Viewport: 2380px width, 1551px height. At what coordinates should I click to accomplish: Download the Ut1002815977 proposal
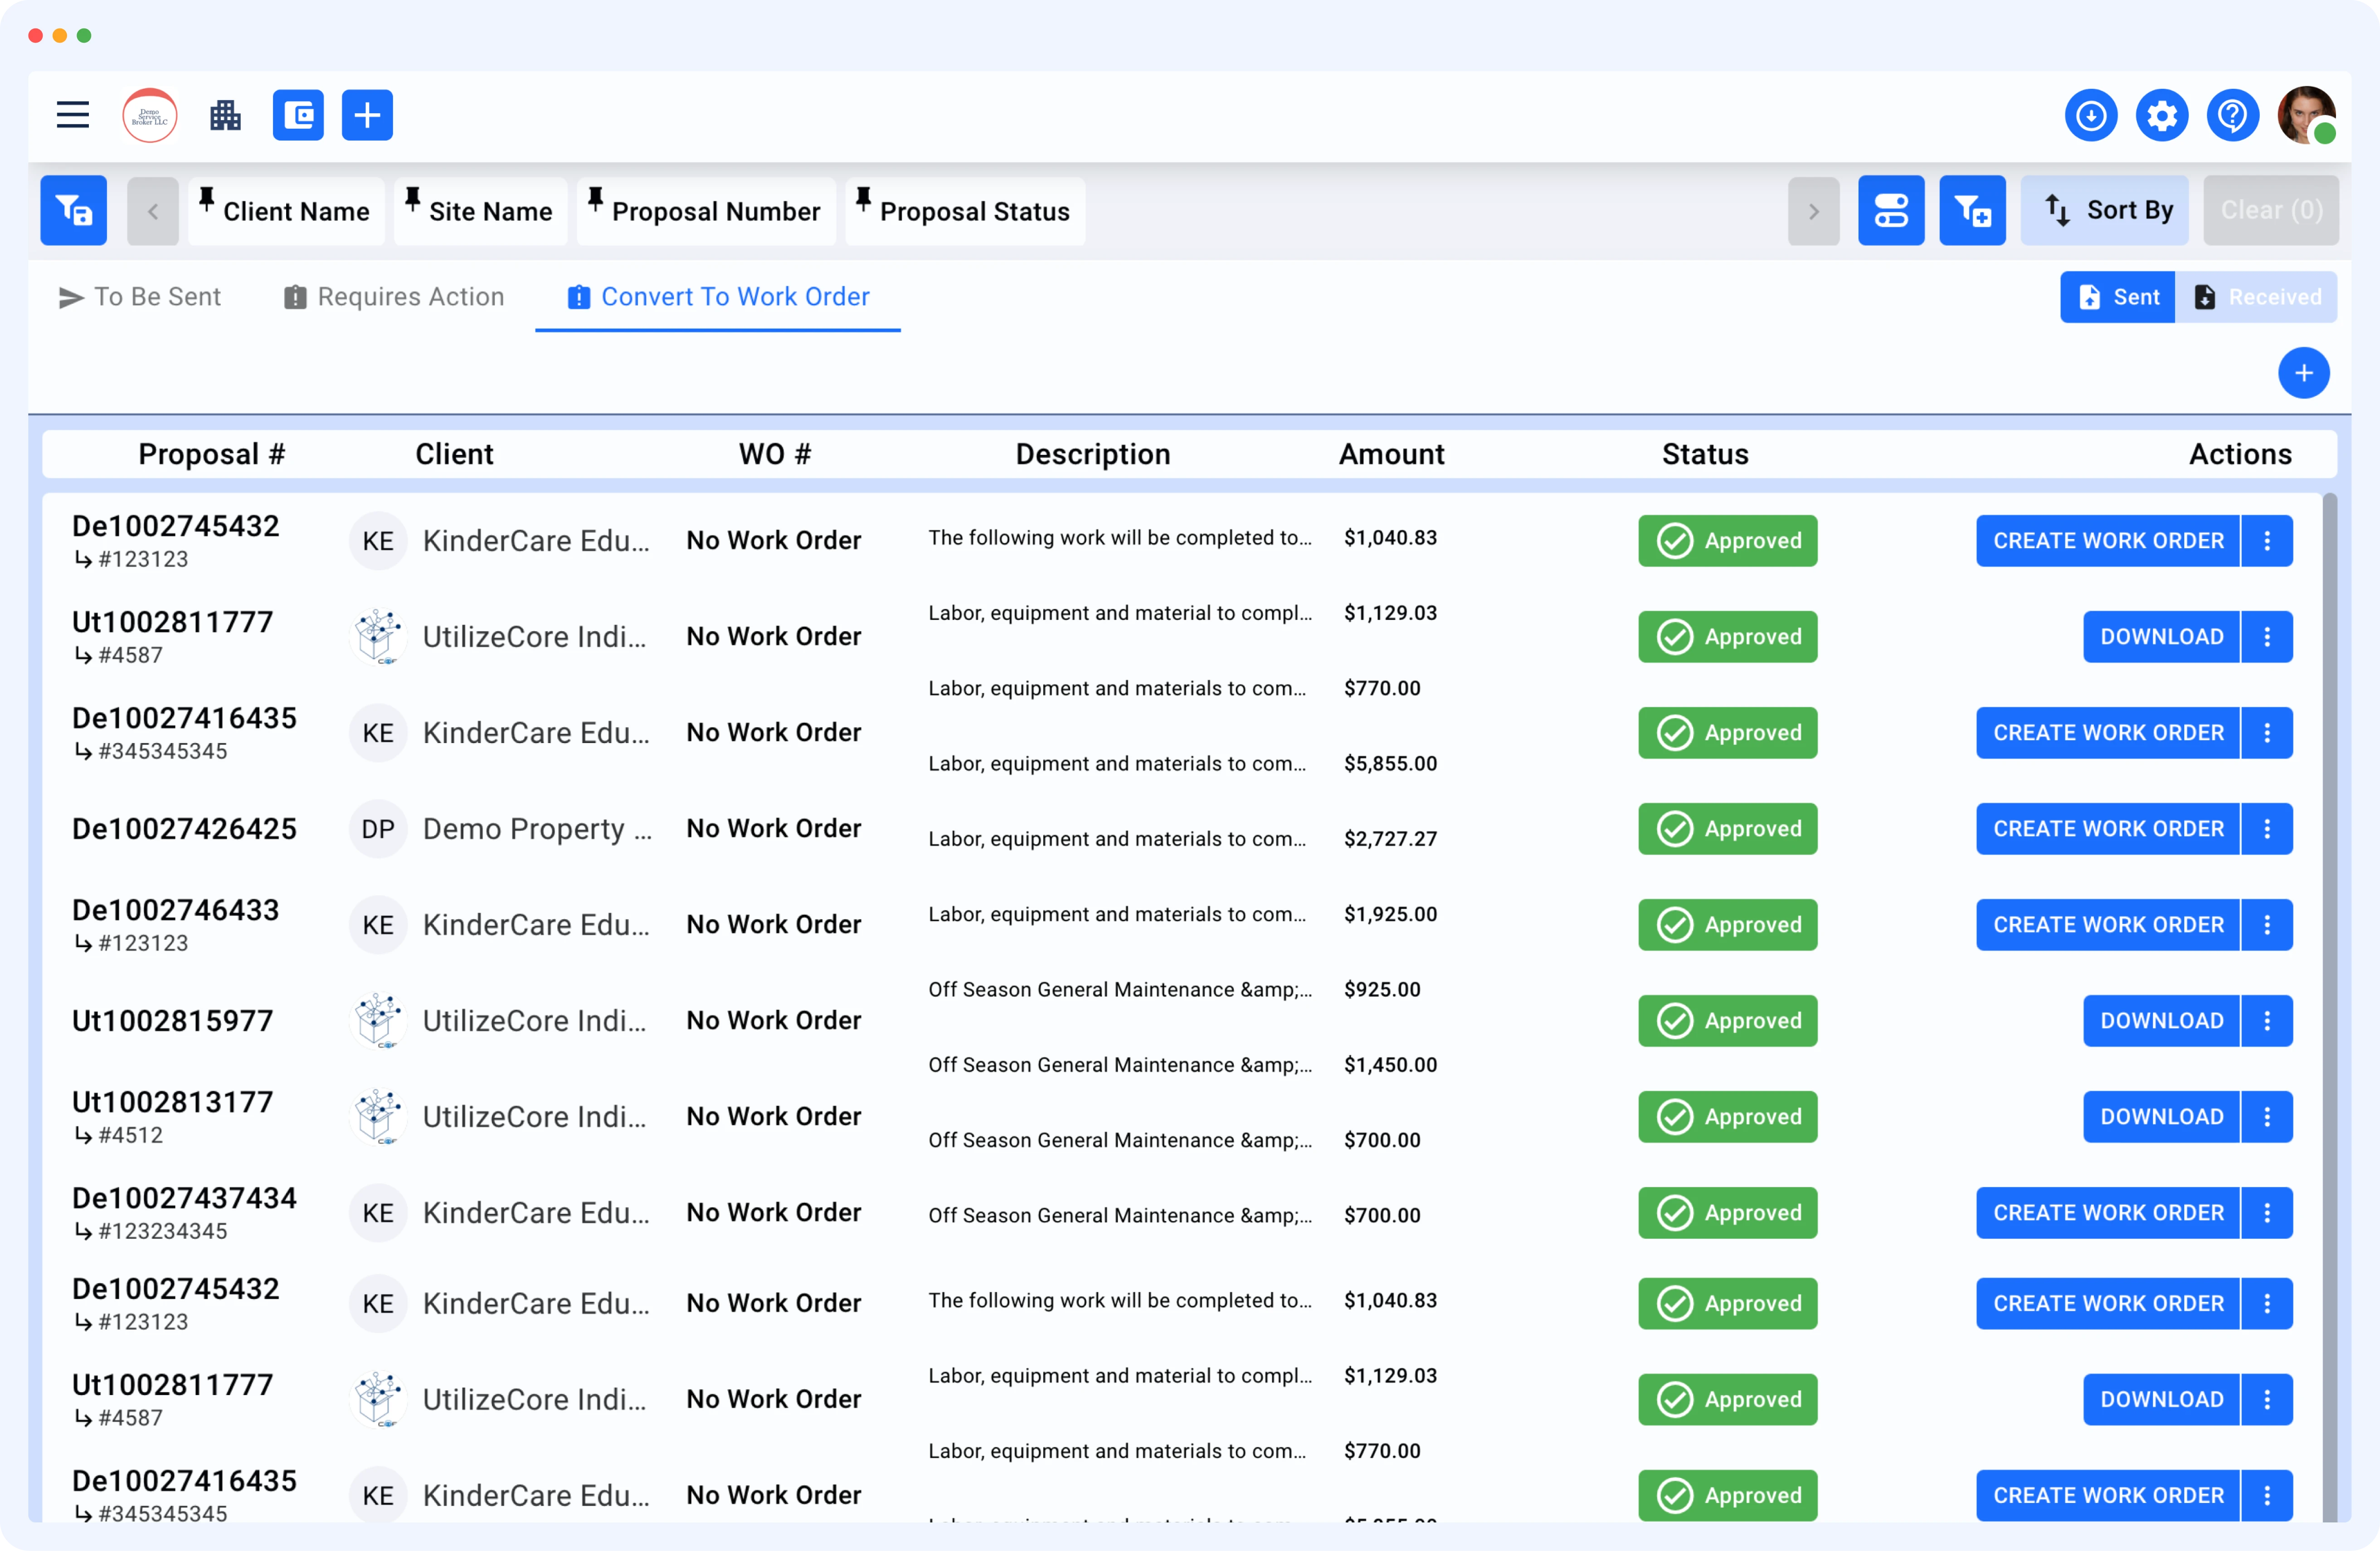(2161, 1020)
